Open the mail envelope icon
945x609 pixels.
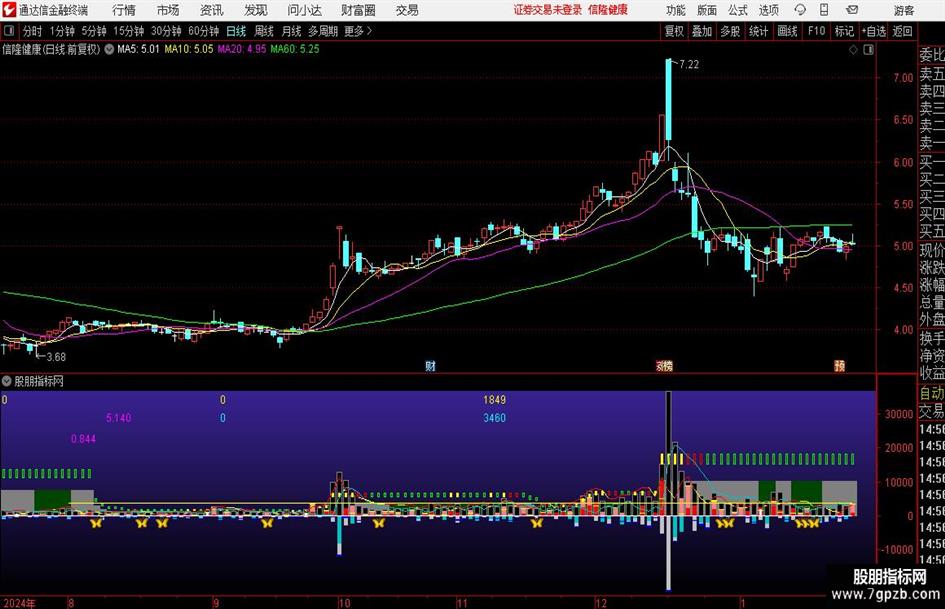coord(852,10)
